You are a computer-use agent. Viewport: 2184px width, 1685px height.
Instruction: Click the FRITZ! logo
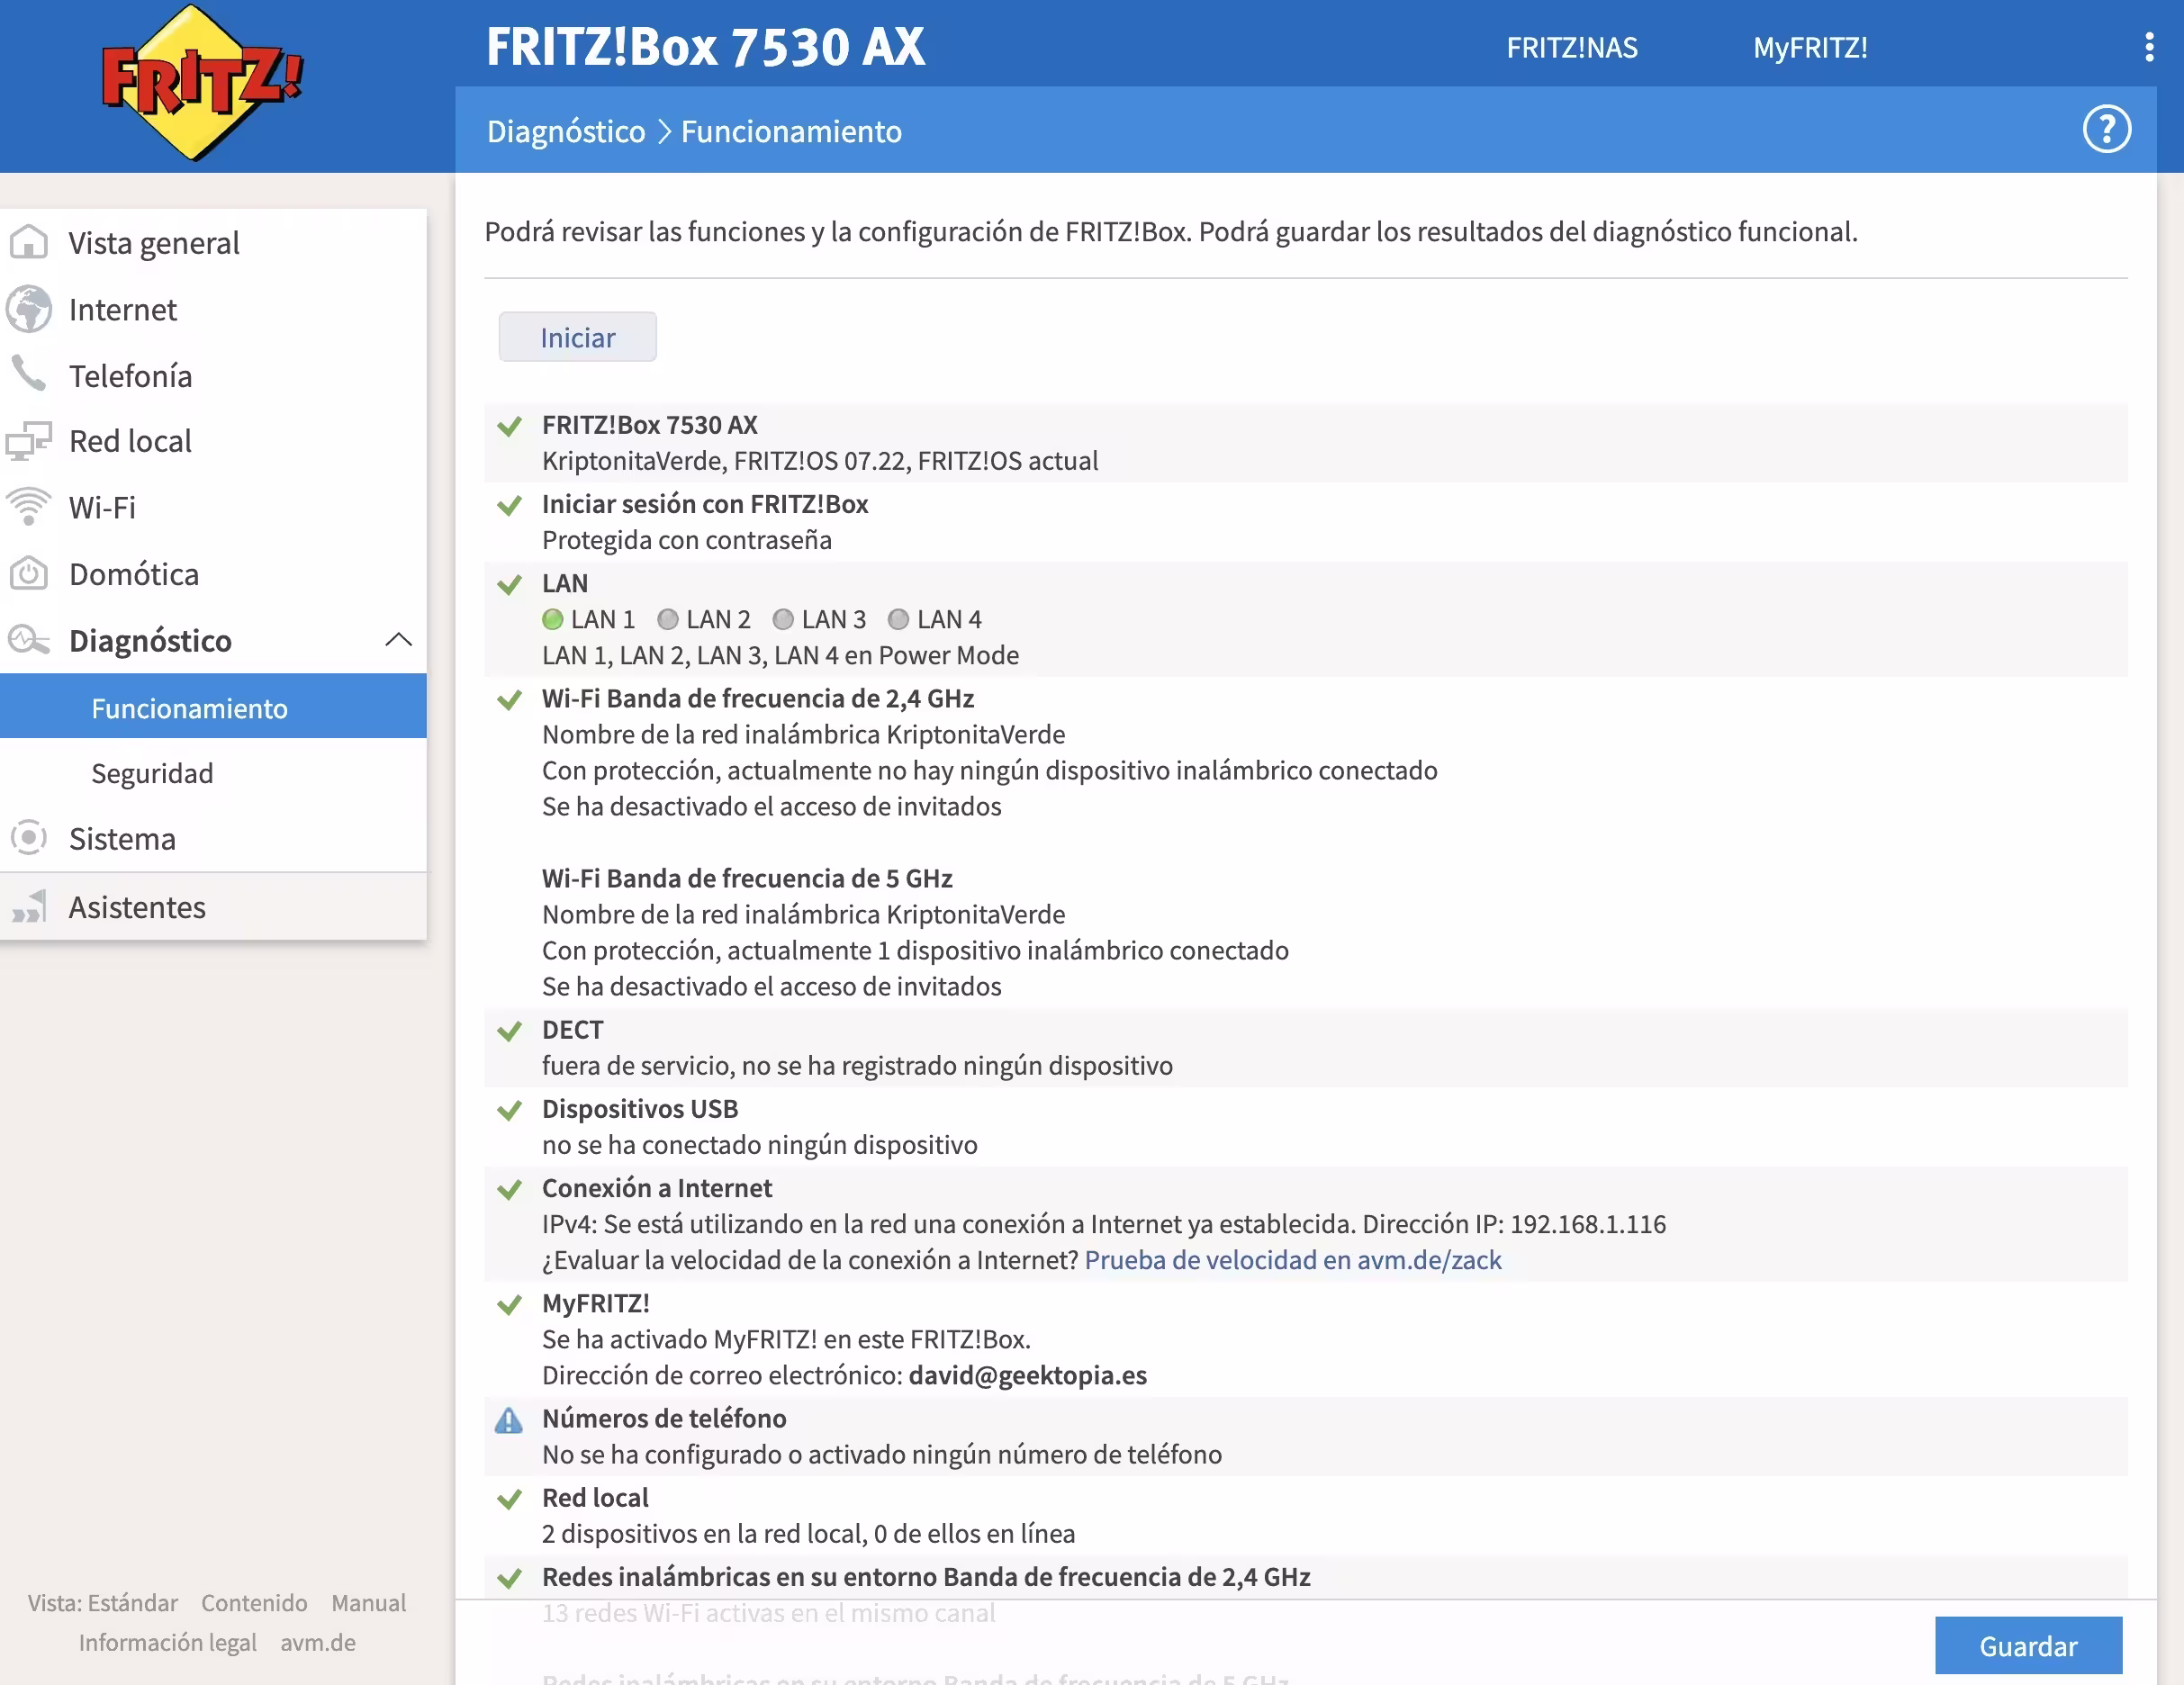point(201,83)
